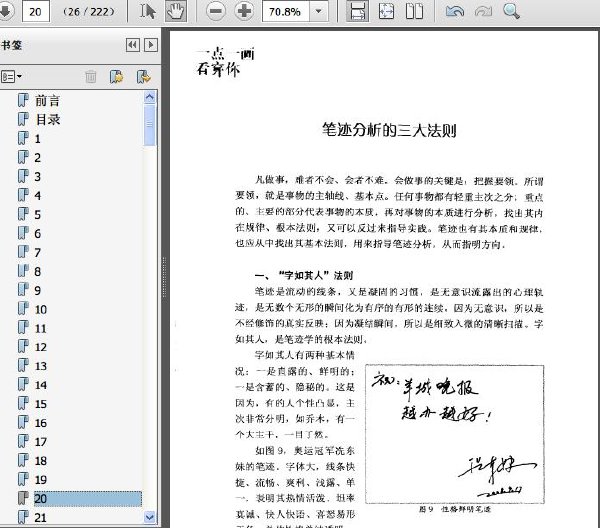Open the zoom level dropdown arrow
Image resolution: width=600 pixels, height=528 pixels.
[318, 12]
